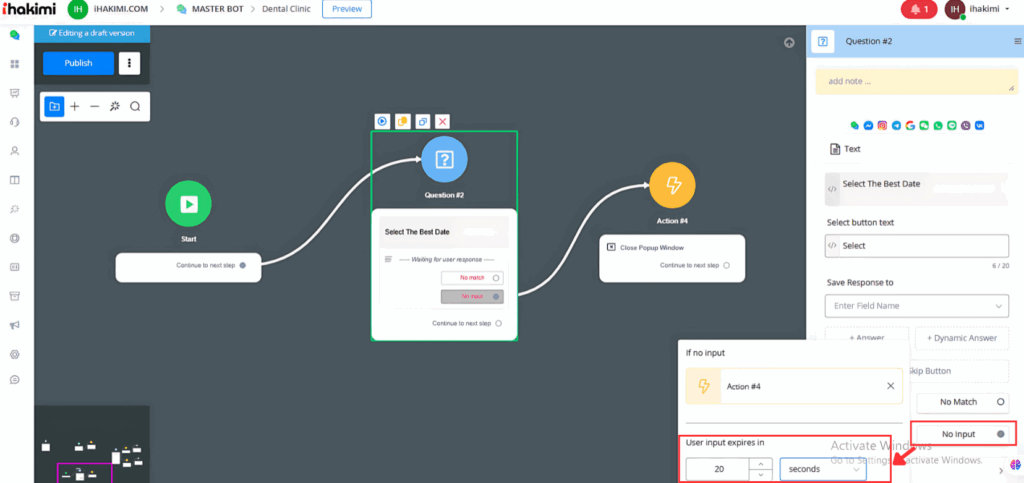Image resolution: width=1024 pixels, height=483 pixels.
Task: Click the zoom in plus tool
Action: (x=75, y=106)
